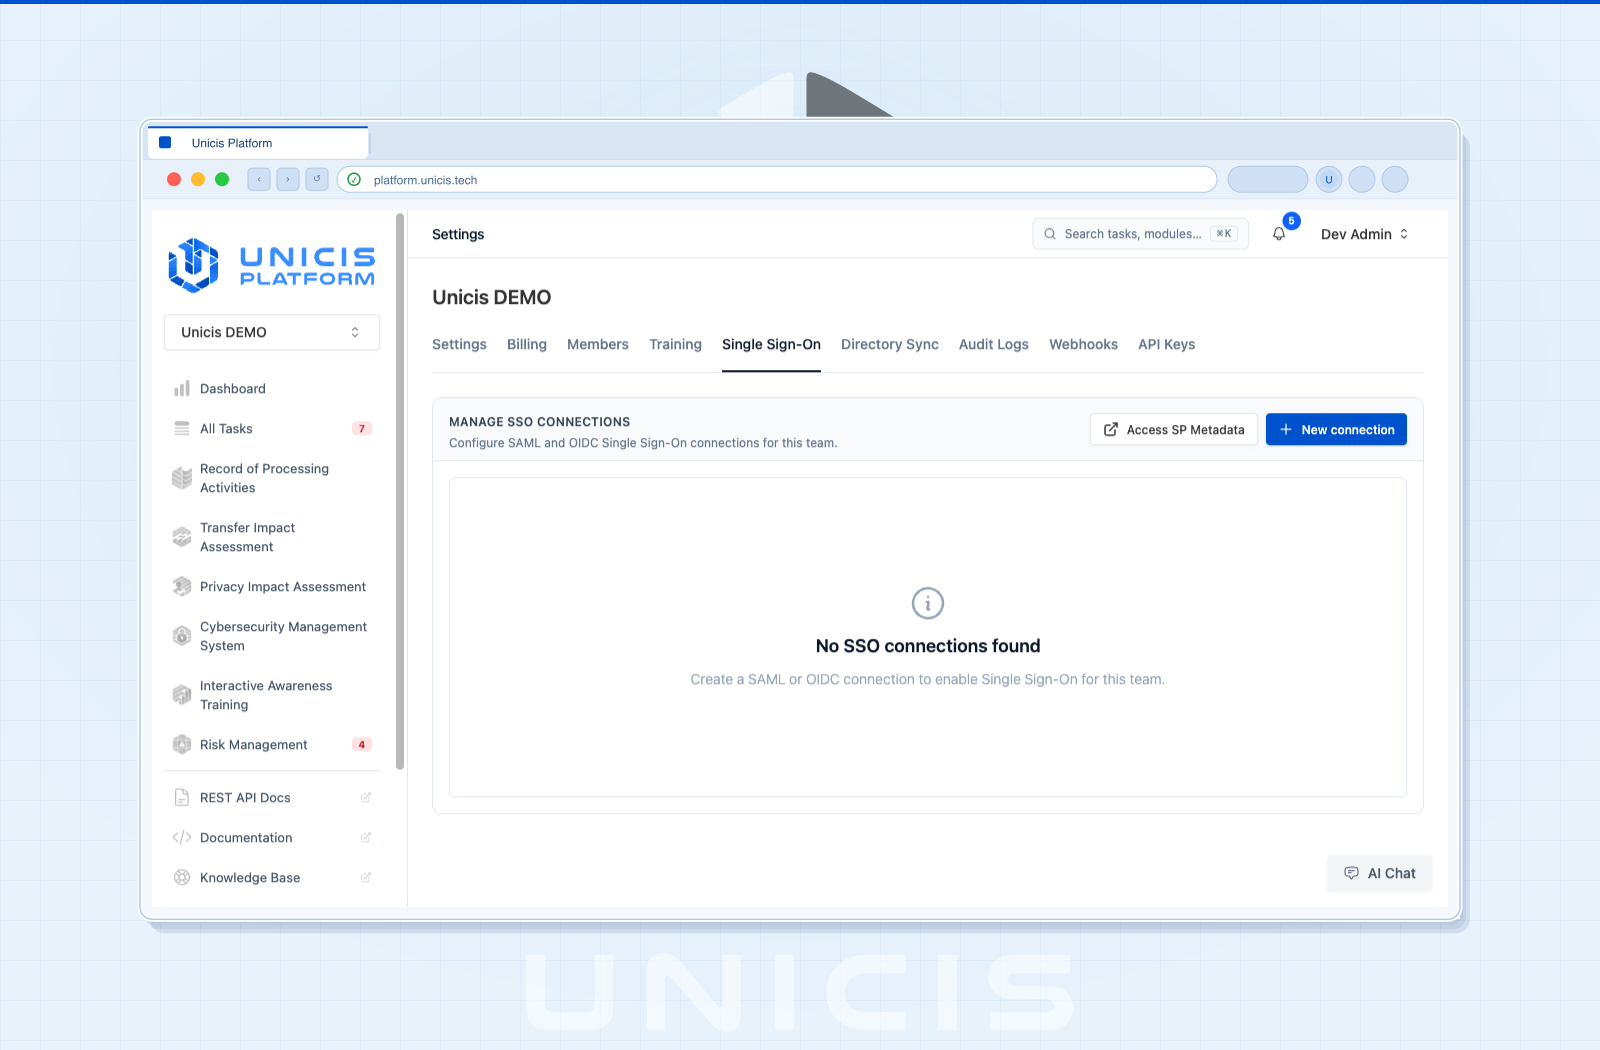Open Privacy Impact Assessment page
The height and width of the screenshot is (1050, 1600).
pyautogui.click(x=272, y=587)
